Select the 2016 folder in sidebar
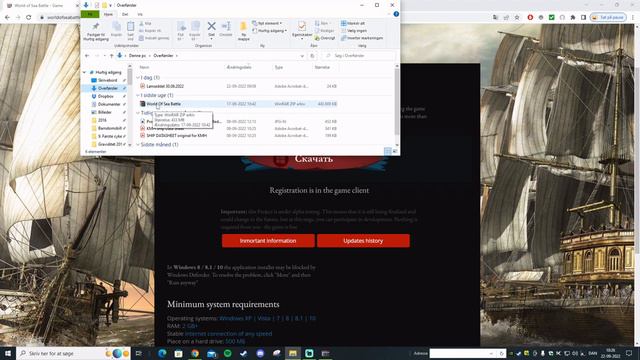The width and height of the screenshot is (640, 360). tap(102, 120)
